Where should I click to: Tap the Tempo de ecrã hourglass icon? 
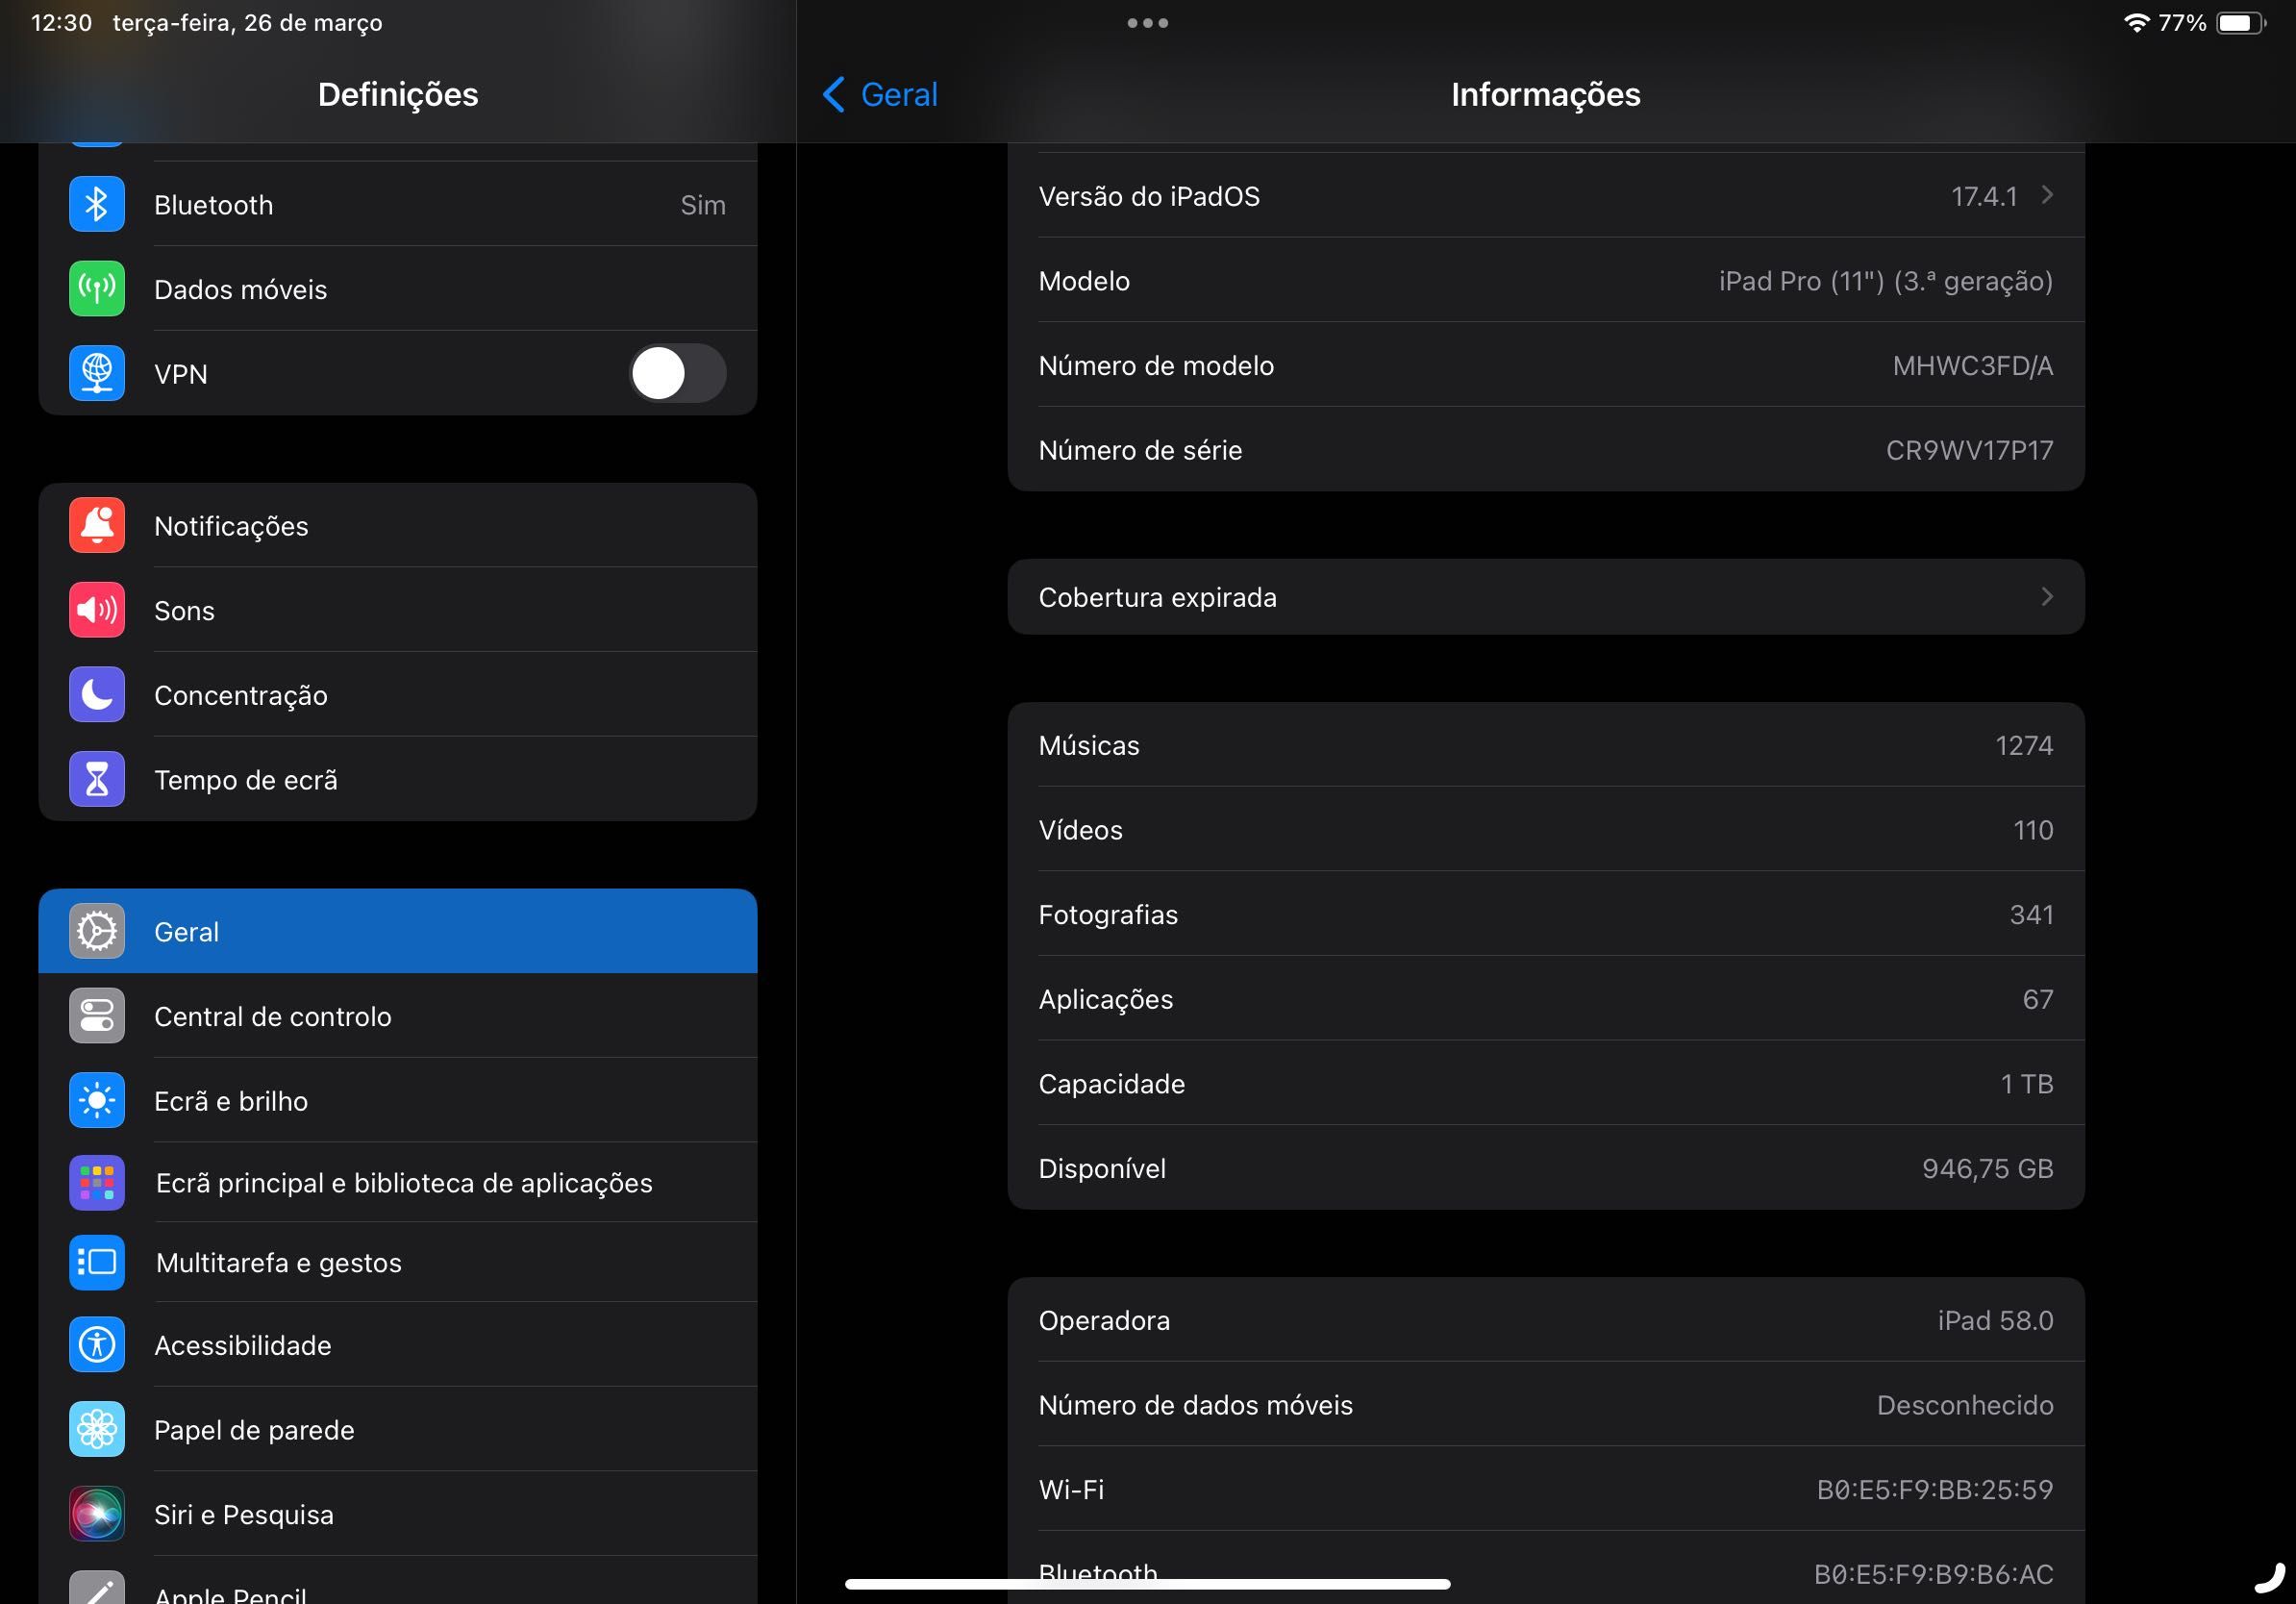click(97, 779)
